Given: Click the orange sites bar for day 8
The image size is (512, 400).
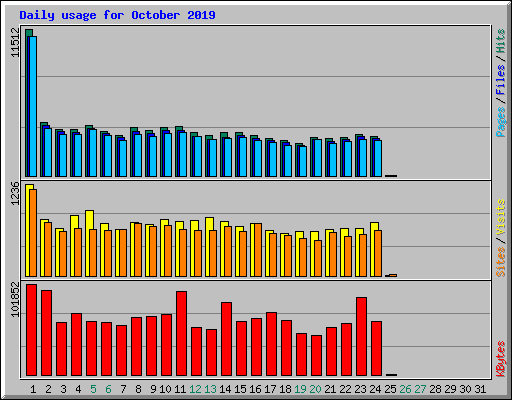Looking at the screenshot, I should point(138,250).
